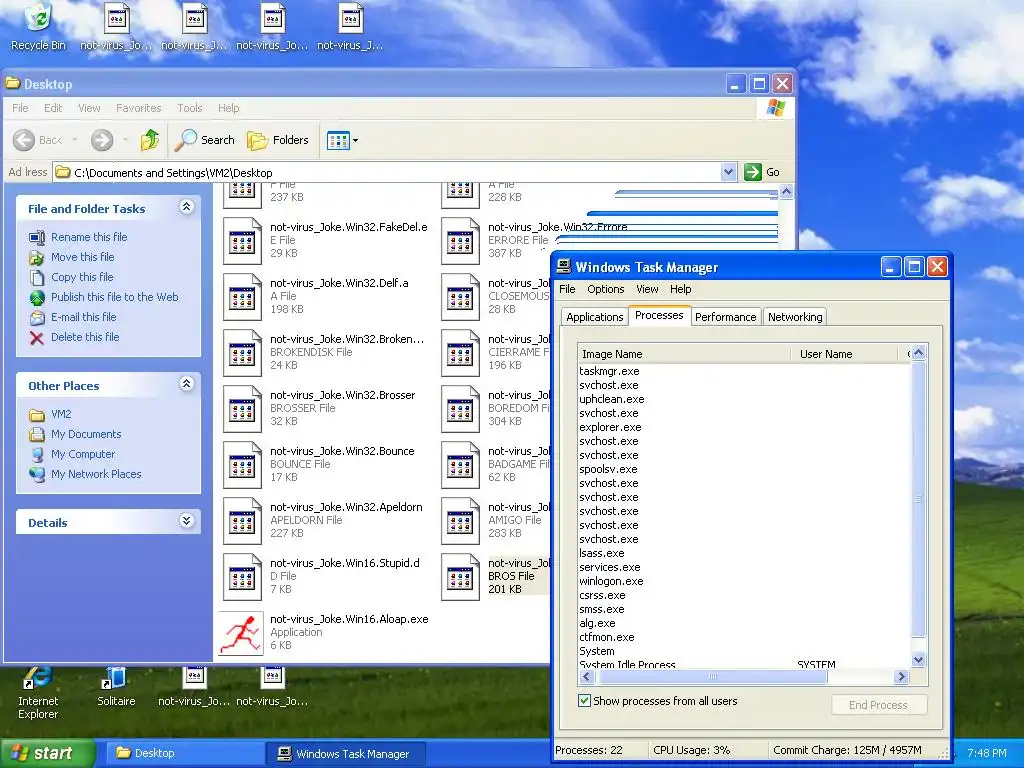Switch to Performance tab in Task Manager
Screen dimensions: 1024x768
click(x=725, y=317)
